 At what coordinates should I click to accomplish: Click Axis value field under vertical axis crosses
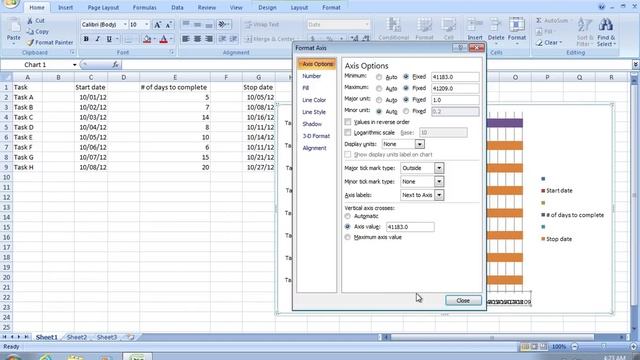(410, 227)
